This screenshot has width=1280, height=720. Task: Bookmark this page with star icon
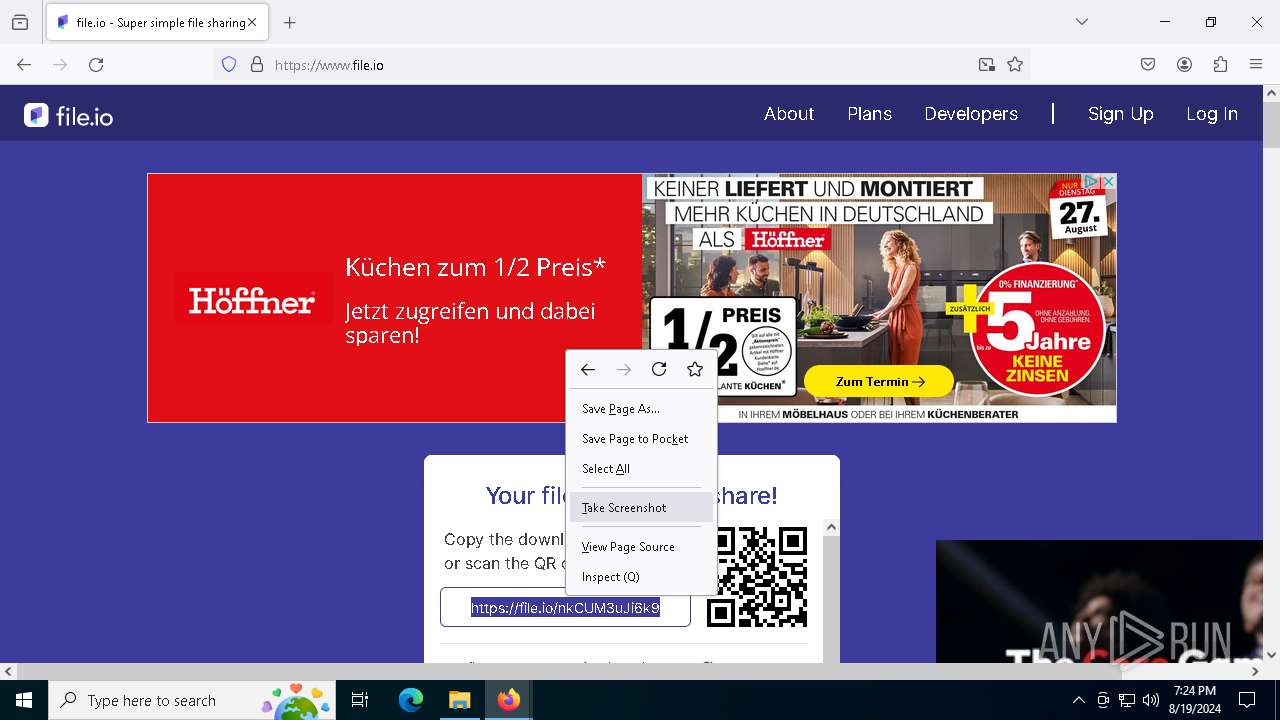[x=1015, y=65]
